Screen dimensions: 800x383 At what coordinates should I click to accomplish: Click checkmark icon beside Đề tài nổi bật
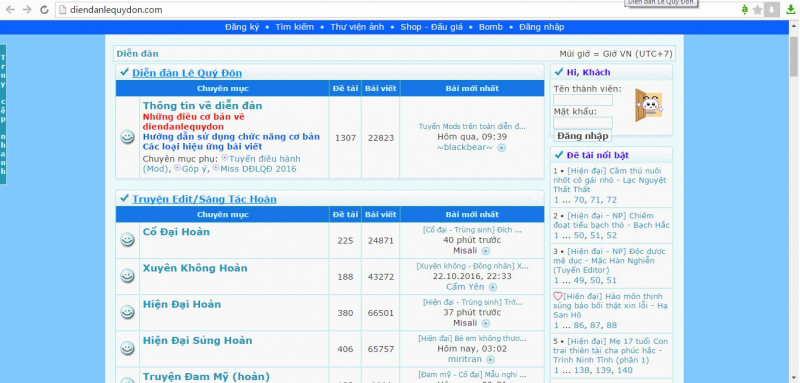(559, 155)
